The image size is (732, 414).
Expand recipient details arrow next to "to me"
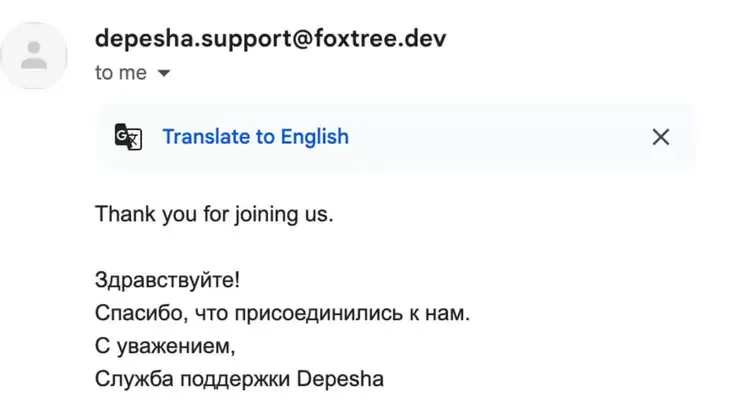tap(163, 73)
